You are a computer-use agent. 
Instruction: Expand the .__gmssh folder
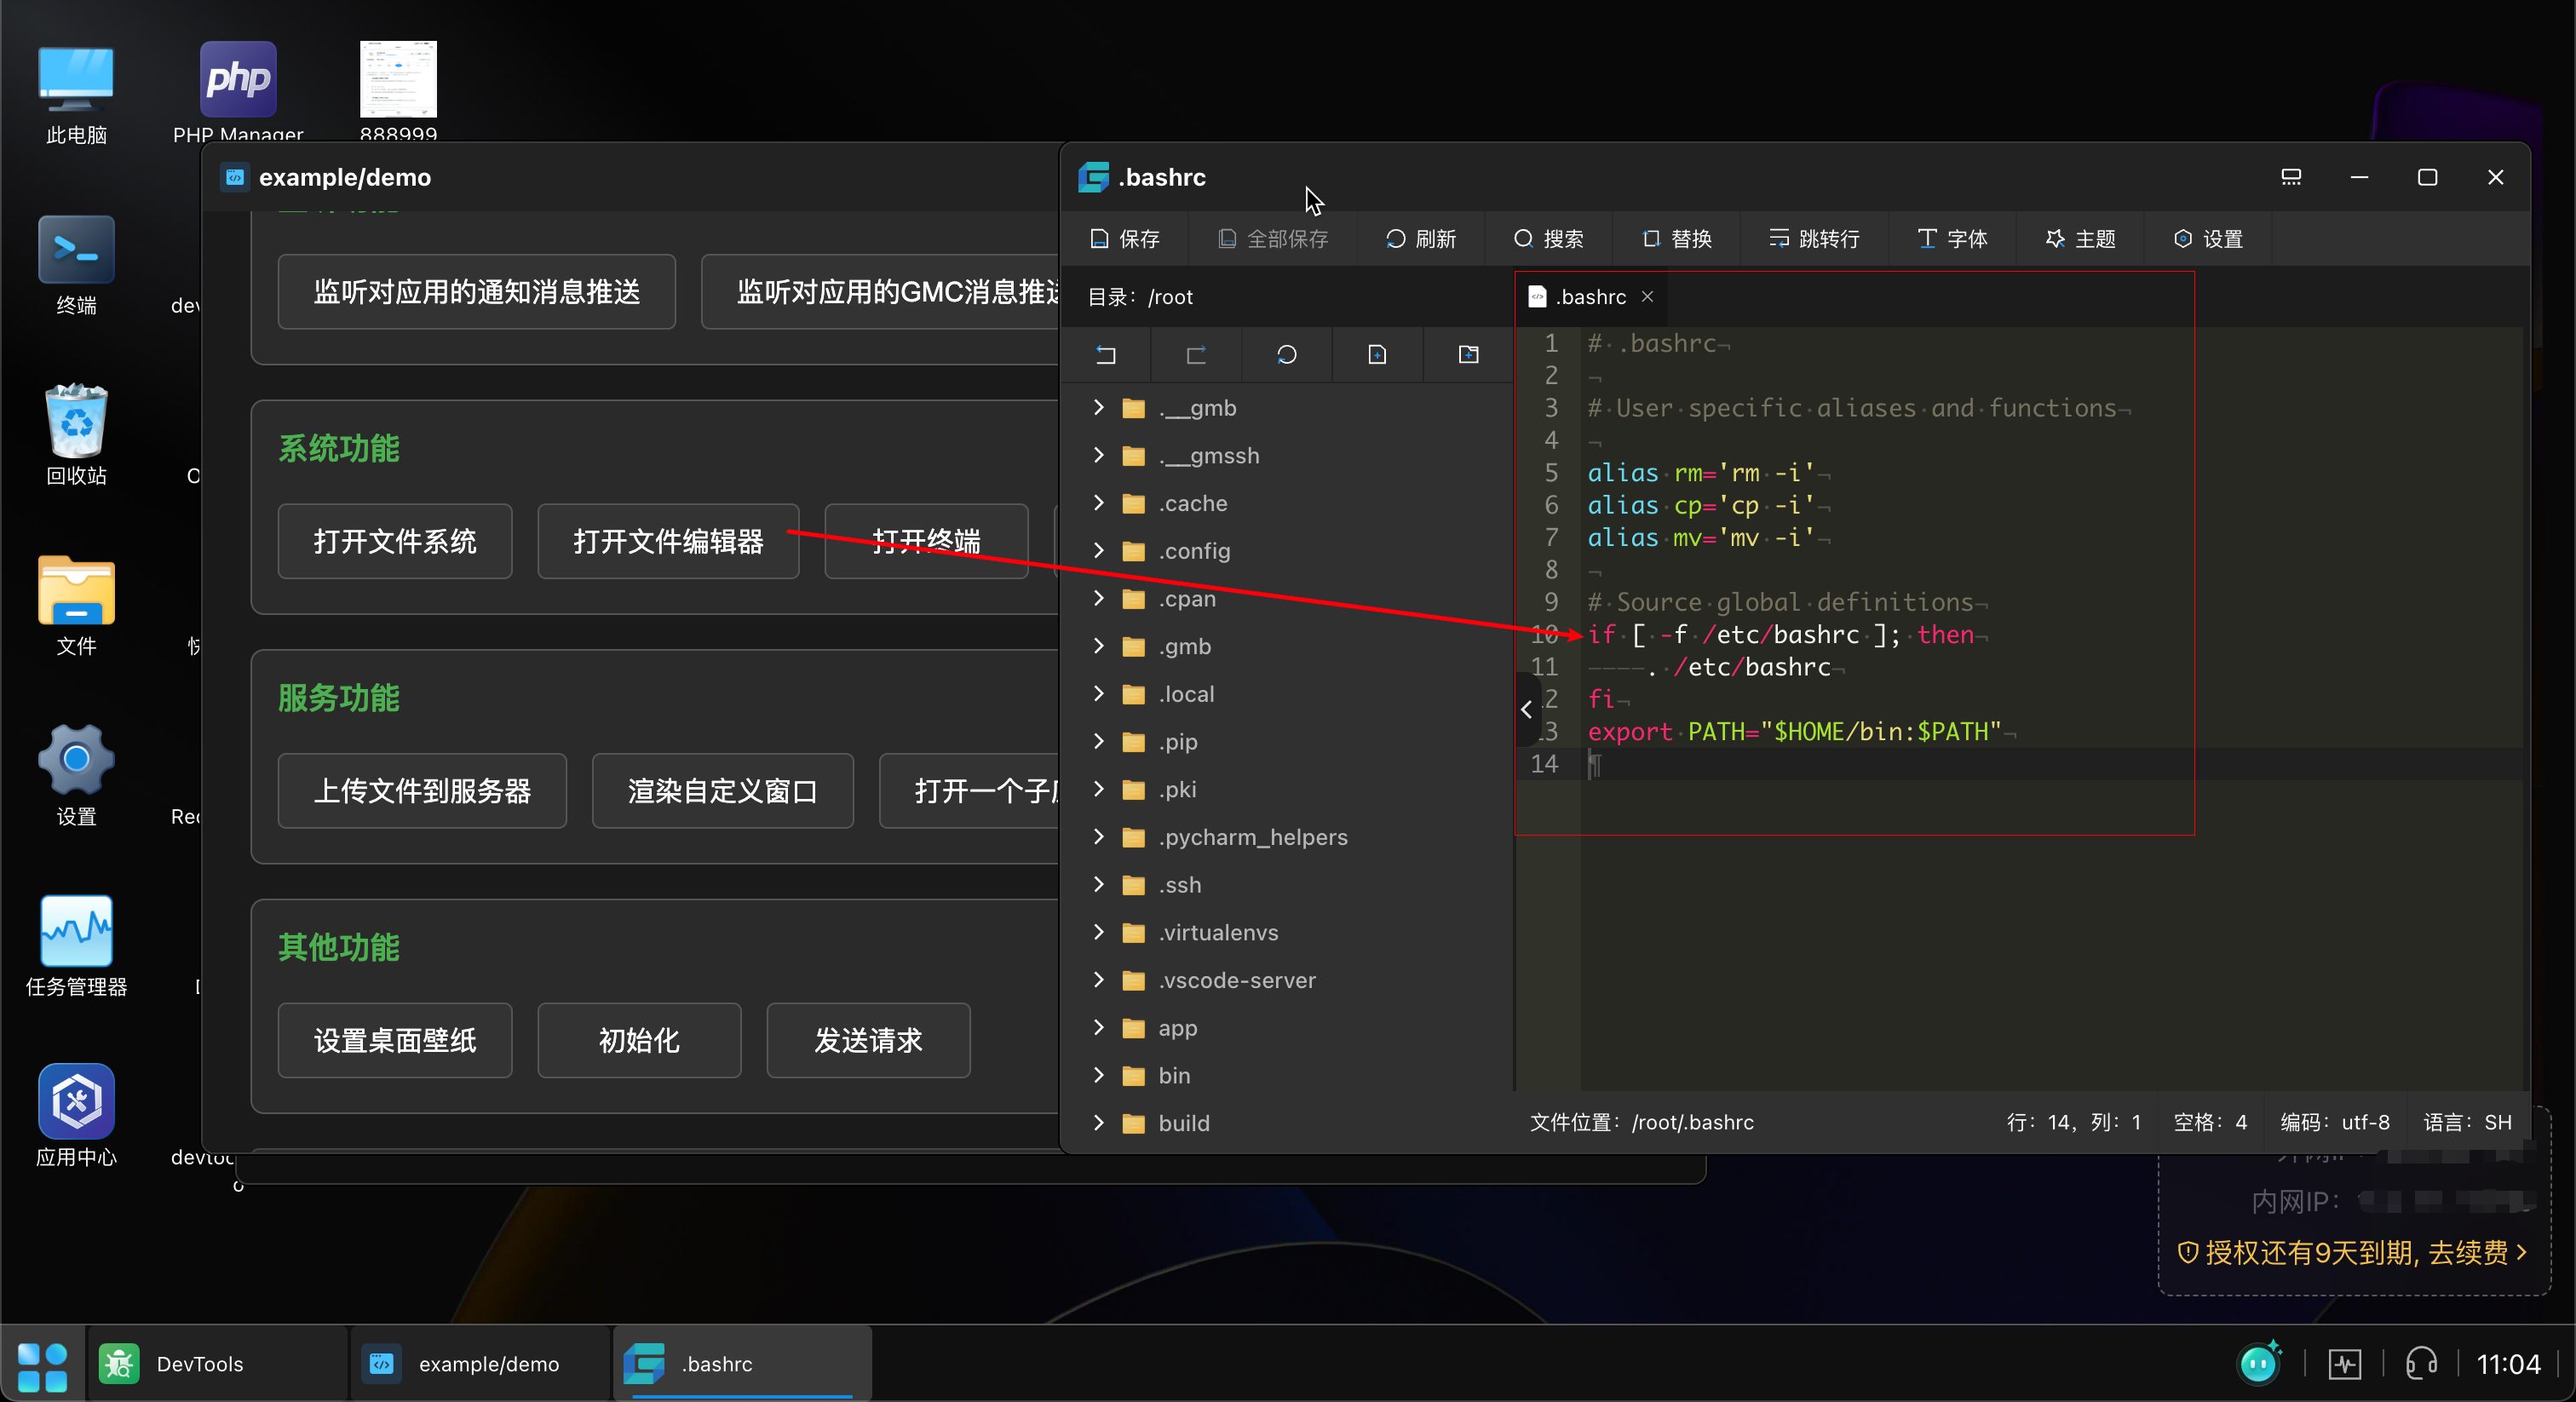point(1099,455)
